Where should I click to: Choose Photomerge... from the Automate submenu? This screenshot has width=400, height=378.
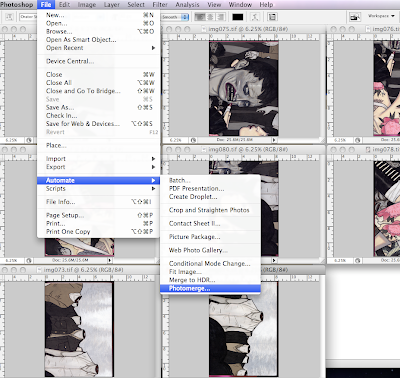click(210, 289)
